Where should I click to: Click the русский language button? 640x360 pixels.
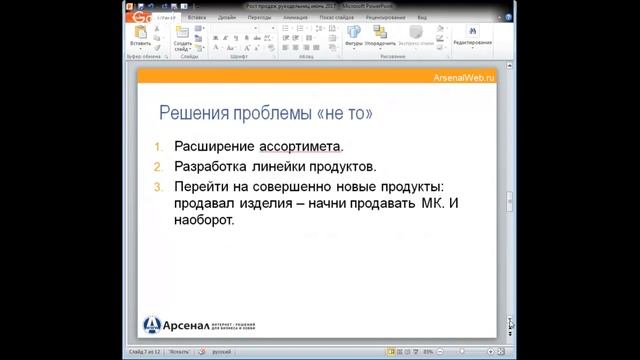[222, 351]
